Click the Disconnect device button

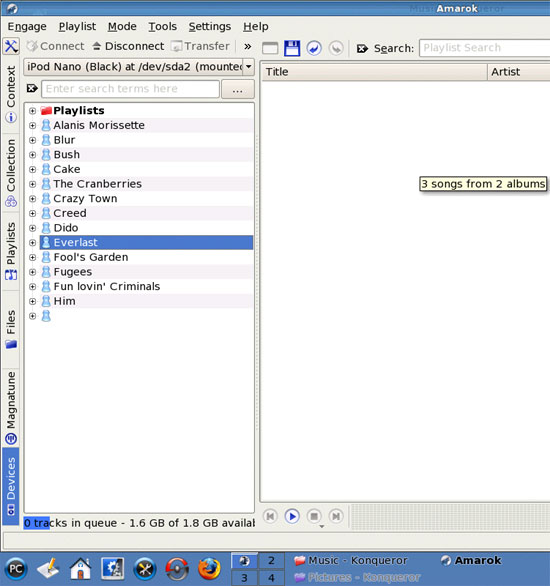click(128, 46)
